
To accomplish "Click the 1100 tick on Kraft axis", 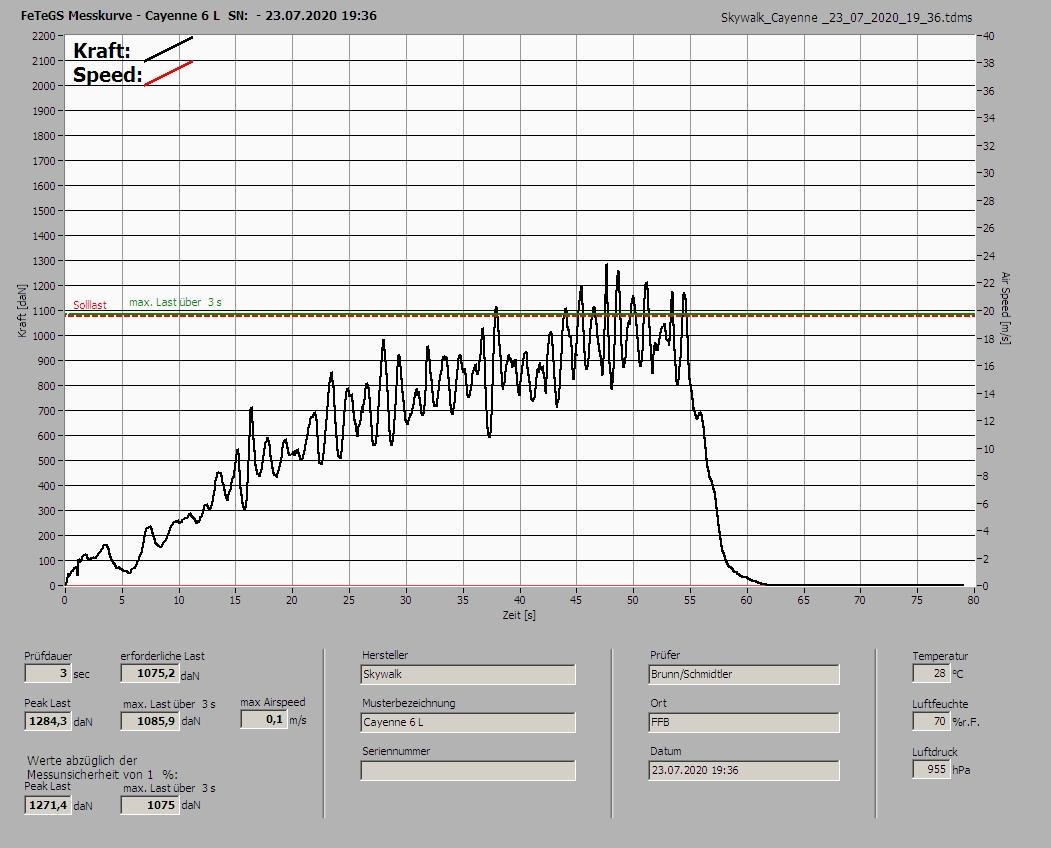I will pos(43,311).
